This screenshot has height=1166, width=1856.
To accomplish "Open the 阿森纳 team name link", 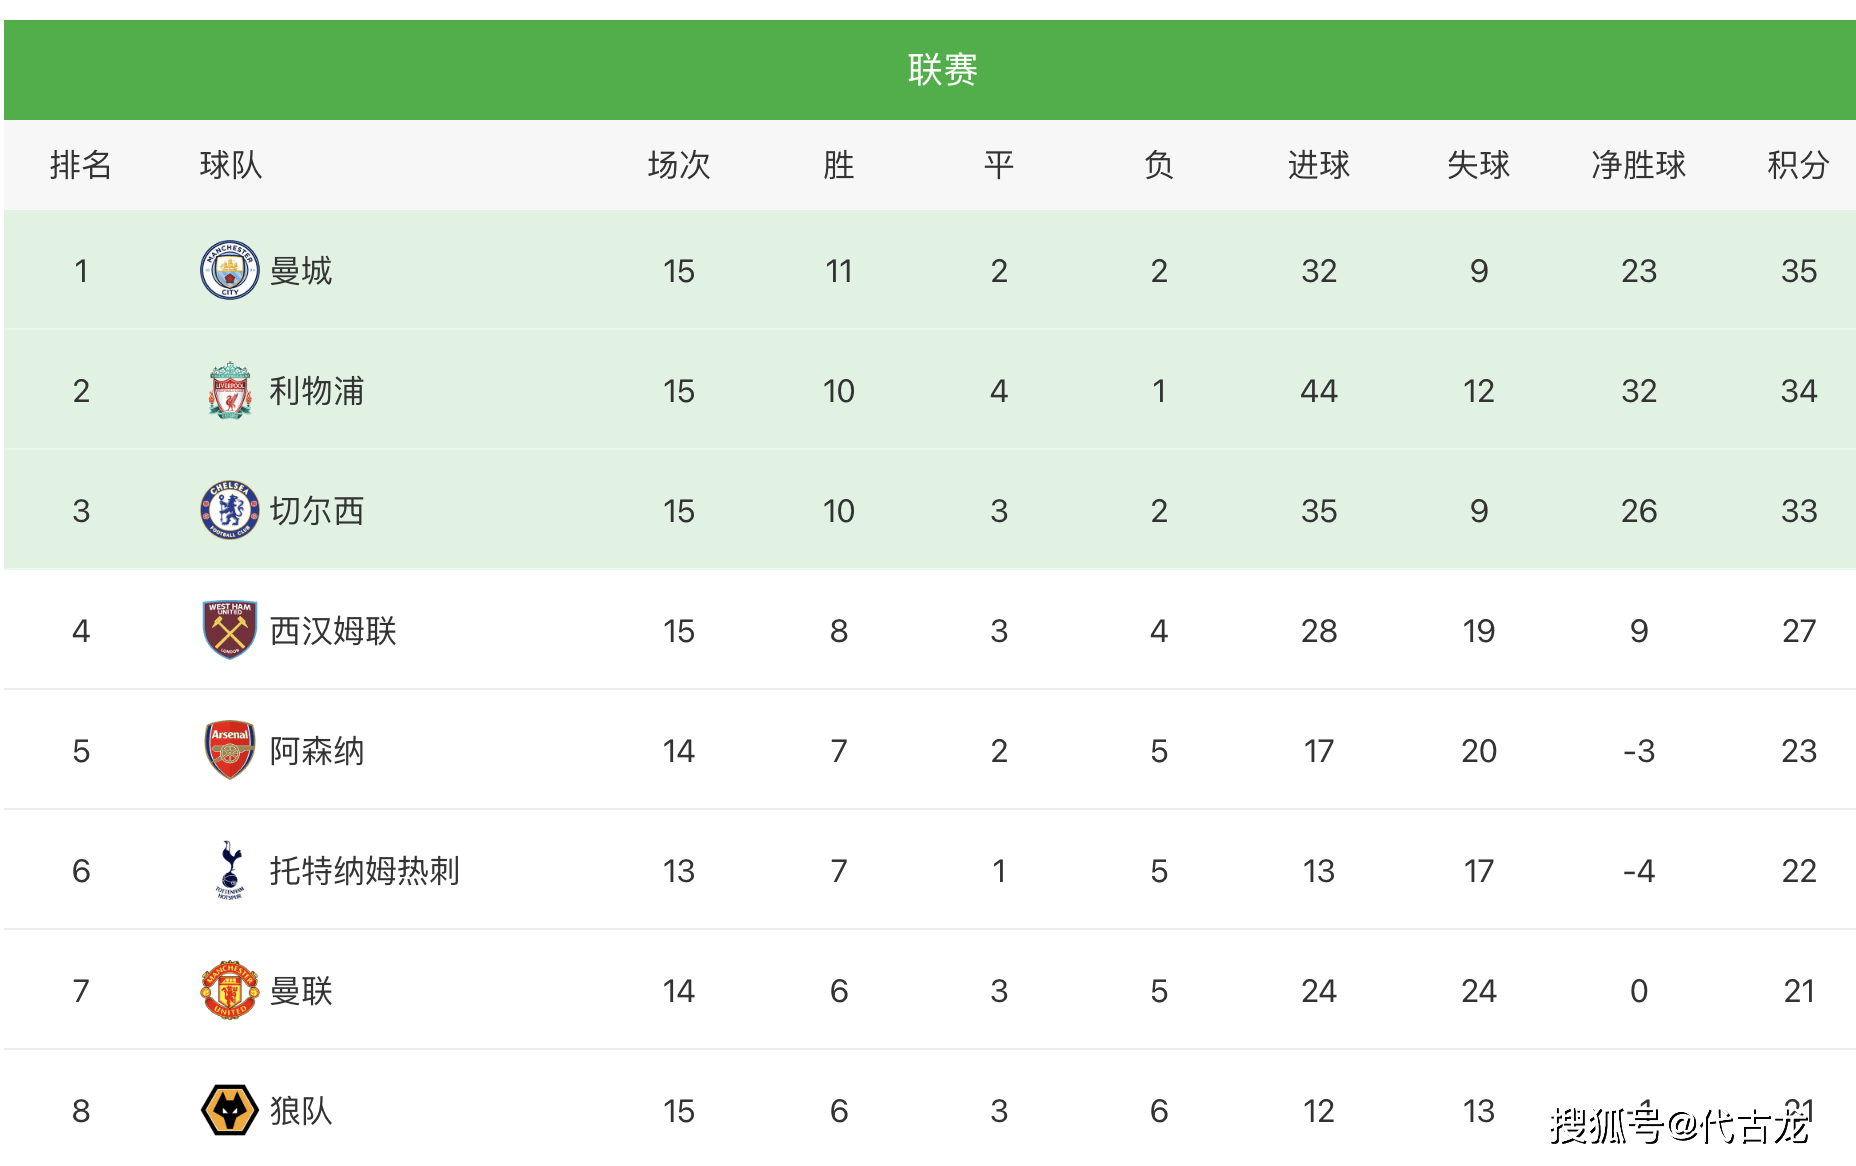I will click(317, 751).
